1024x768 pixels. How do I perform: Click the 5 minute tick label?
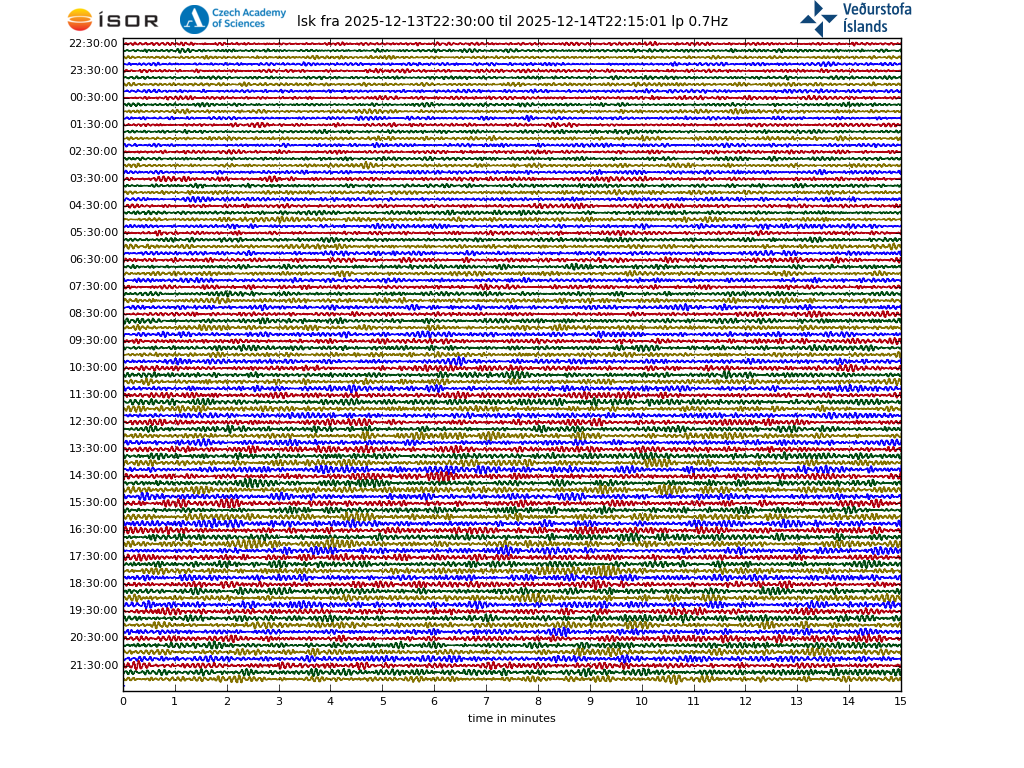point(382,701)
